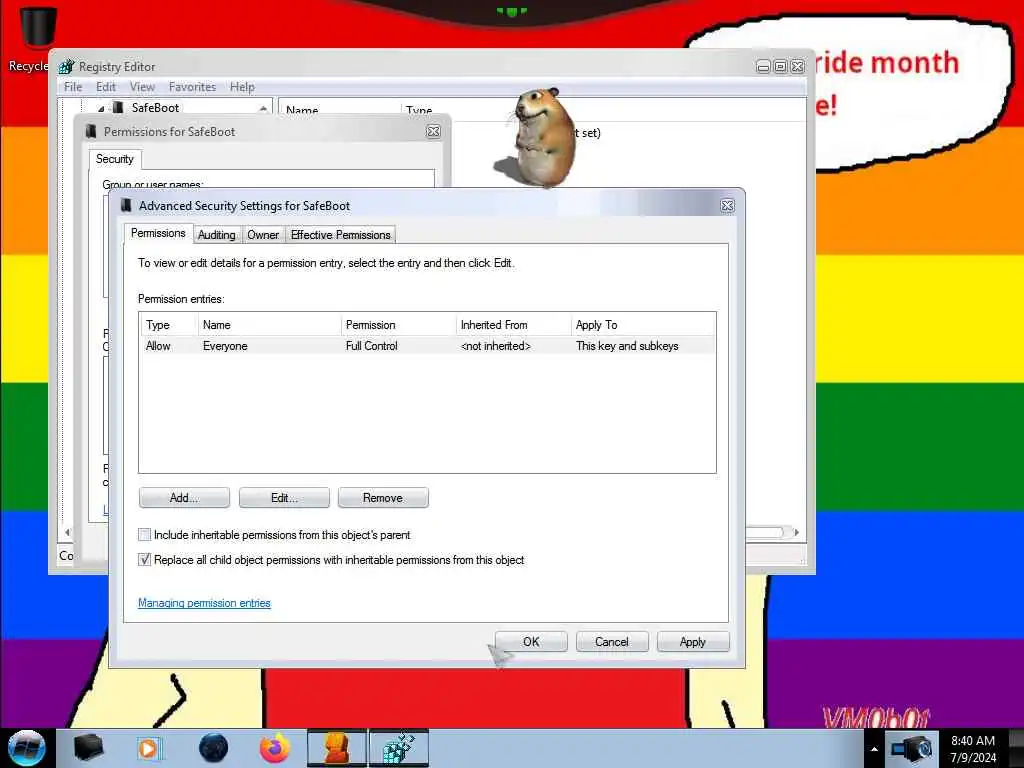Switch to the Auditing tab
This screenshot has height=768, width=1024.
[x=217, y=234]
